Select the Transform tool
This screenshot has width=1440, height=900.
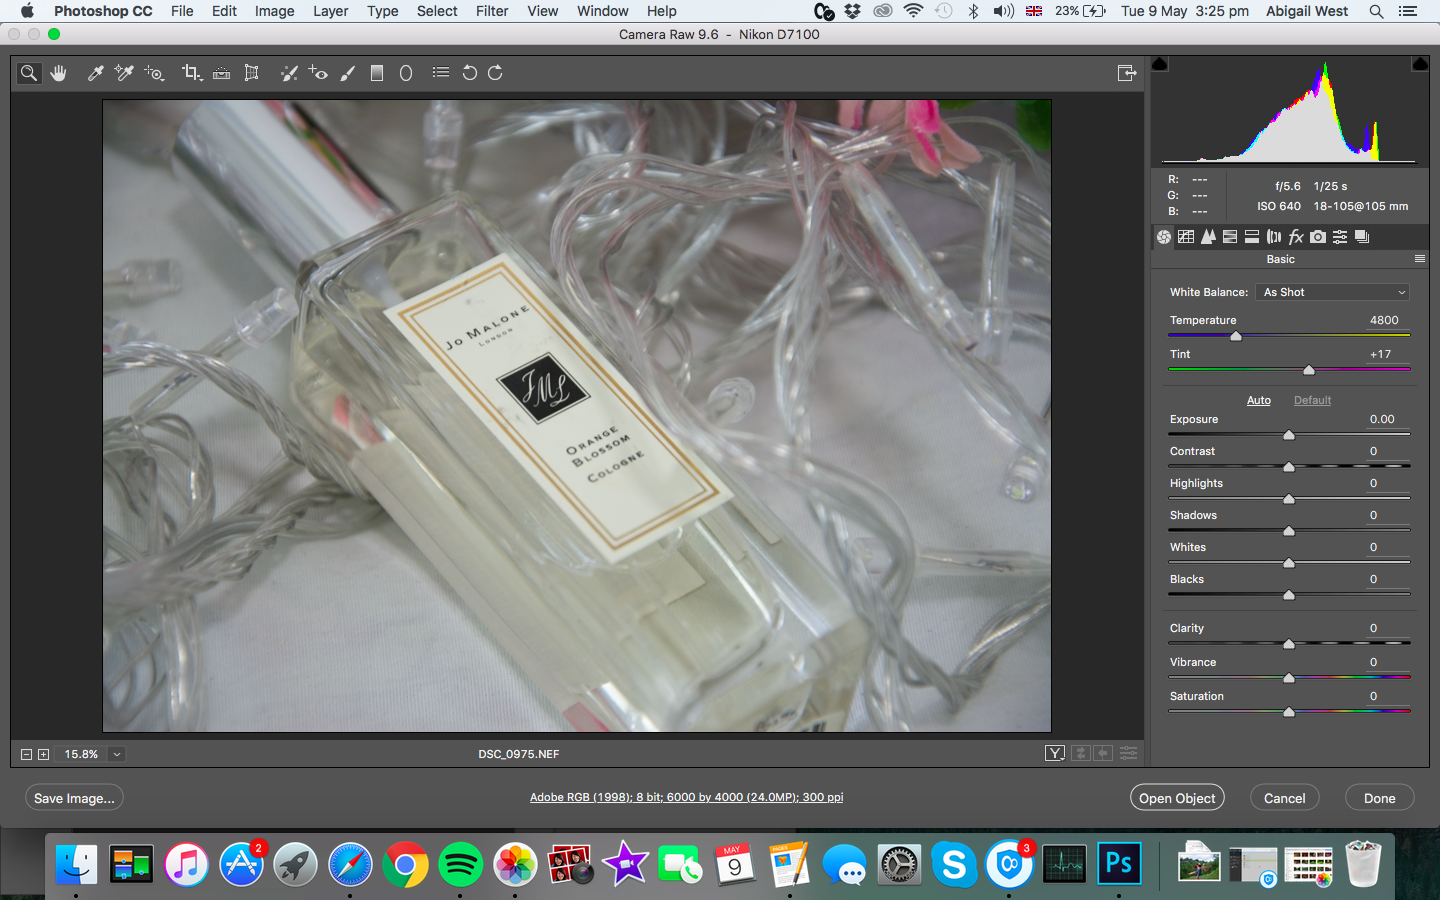[x=252, y=73]
